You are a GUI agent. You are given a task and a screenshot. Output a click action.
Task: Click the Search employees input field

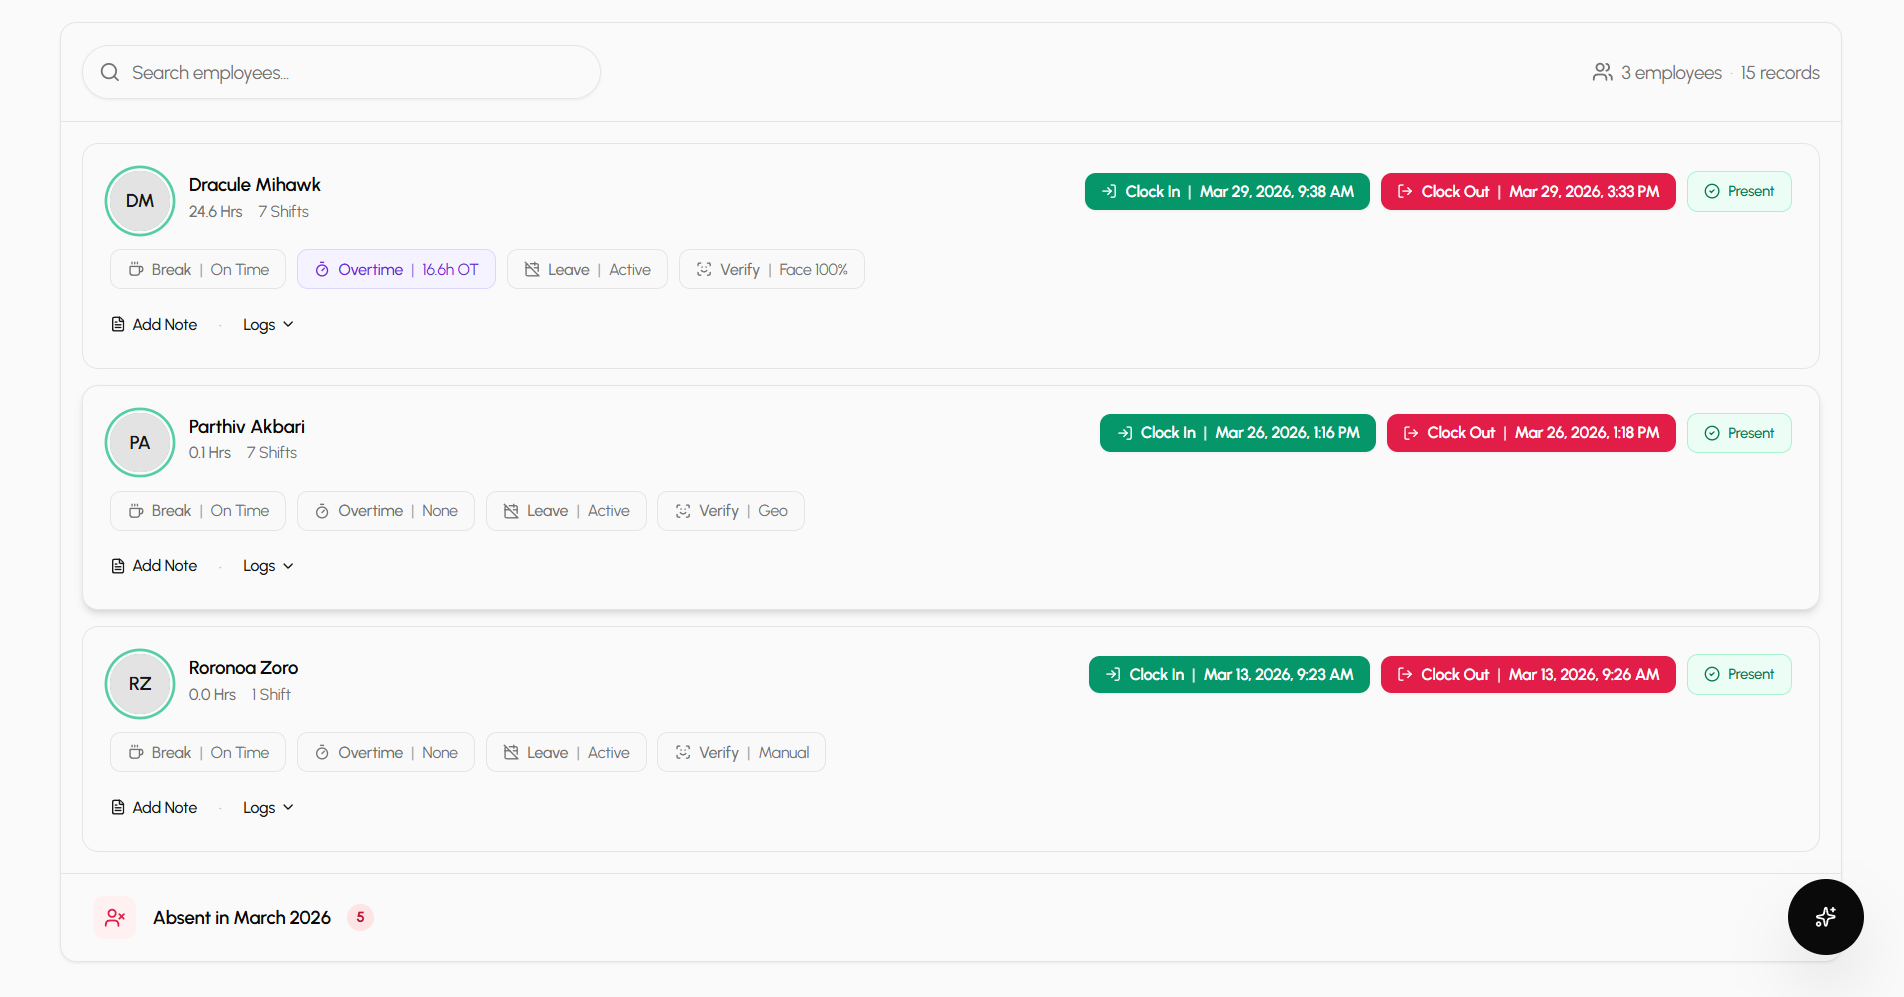340,72
